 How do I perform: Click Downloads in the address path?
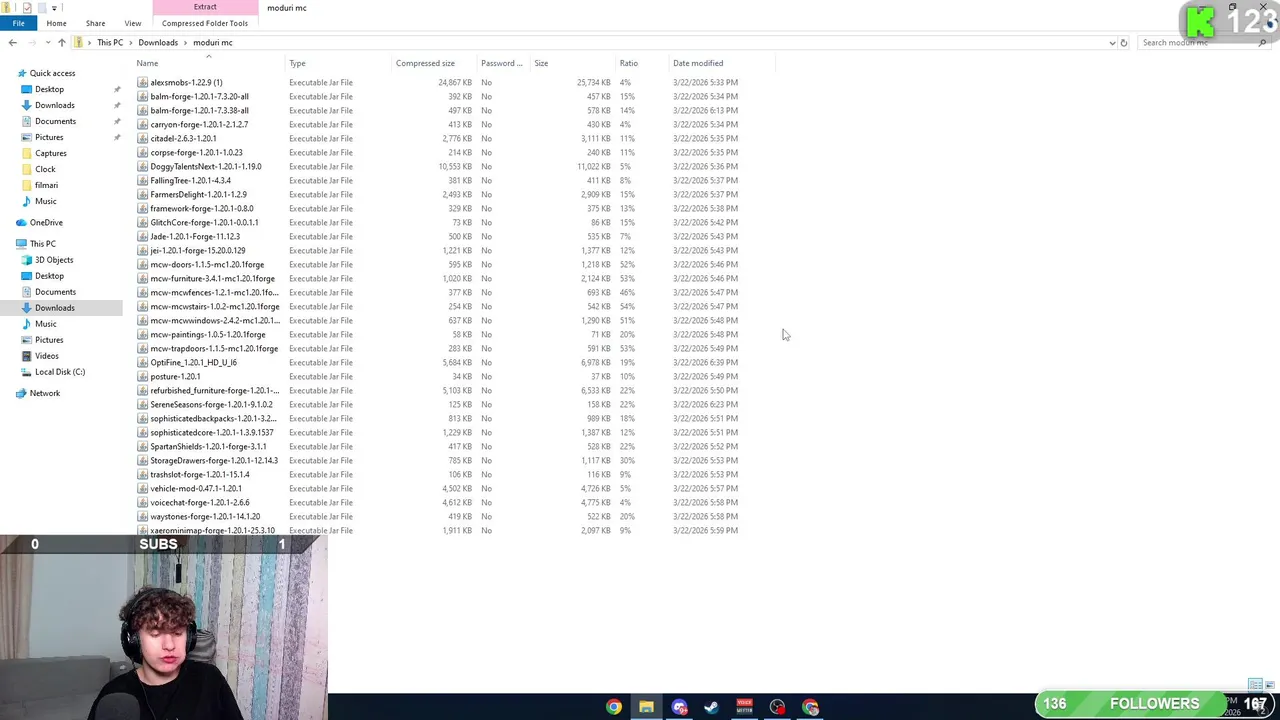158,43
